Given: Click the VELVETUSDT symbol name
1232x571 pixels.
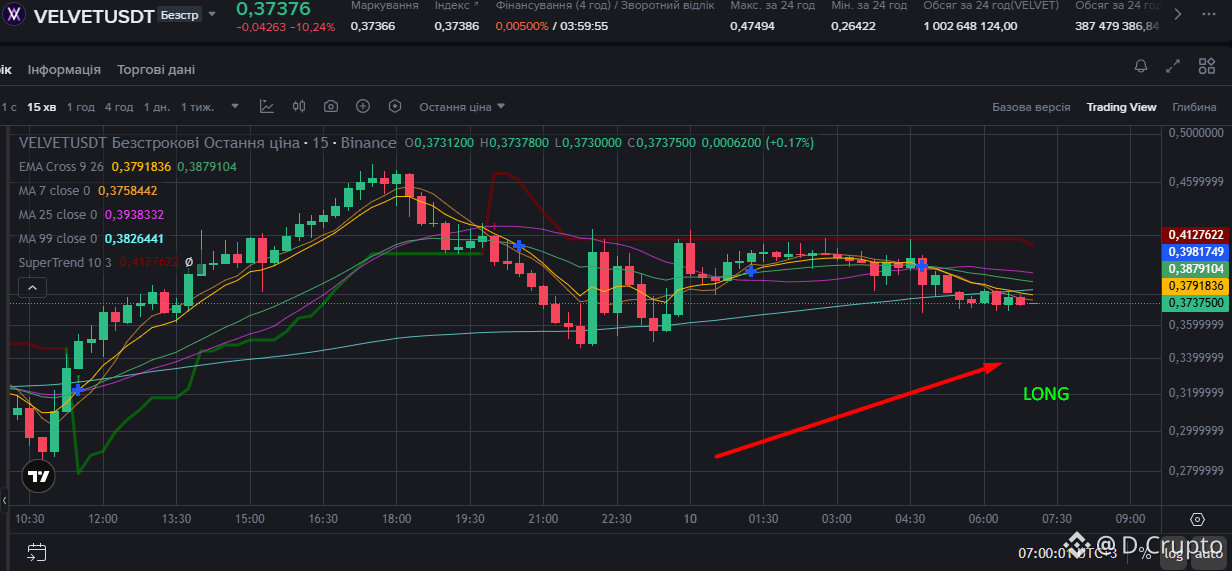Looking at the screenshot, I should [94, 16].
